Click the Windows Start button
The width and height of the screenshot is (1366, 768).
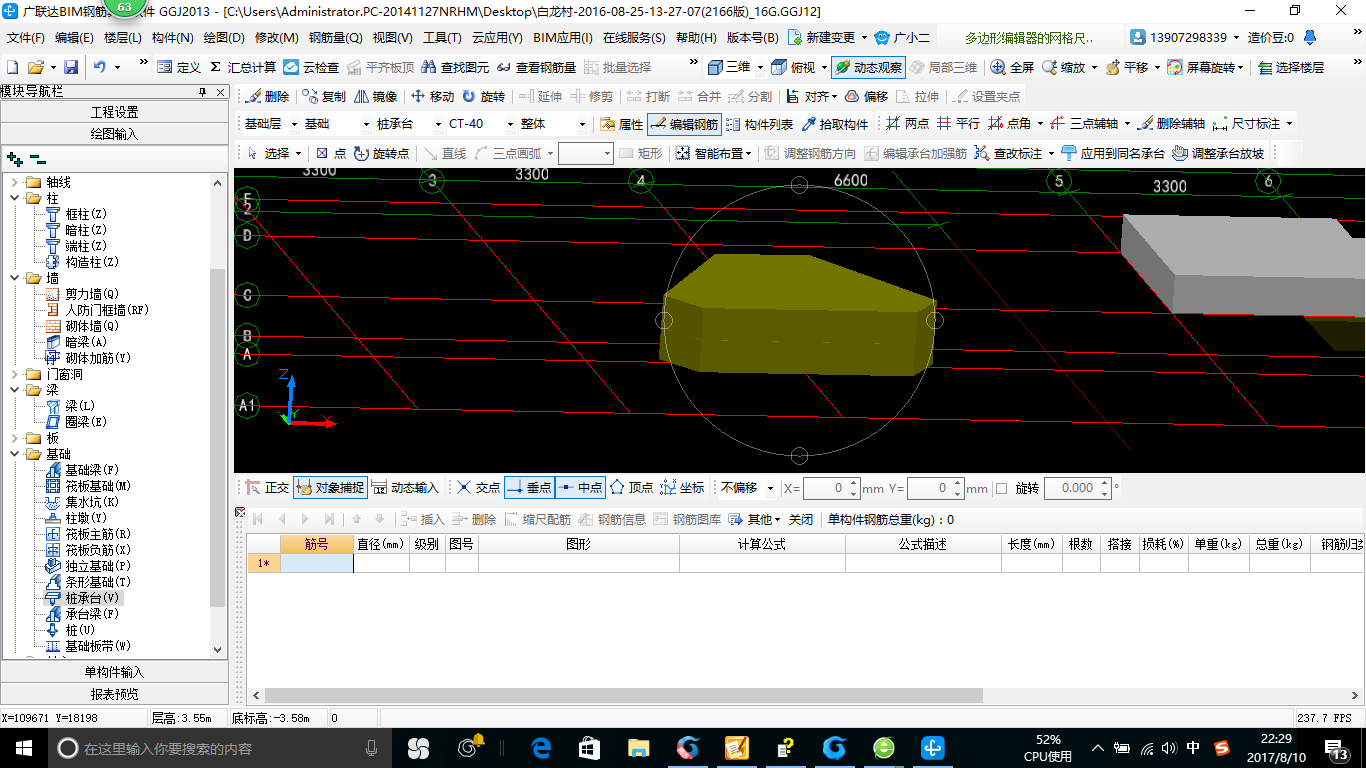tap(24, 748)
